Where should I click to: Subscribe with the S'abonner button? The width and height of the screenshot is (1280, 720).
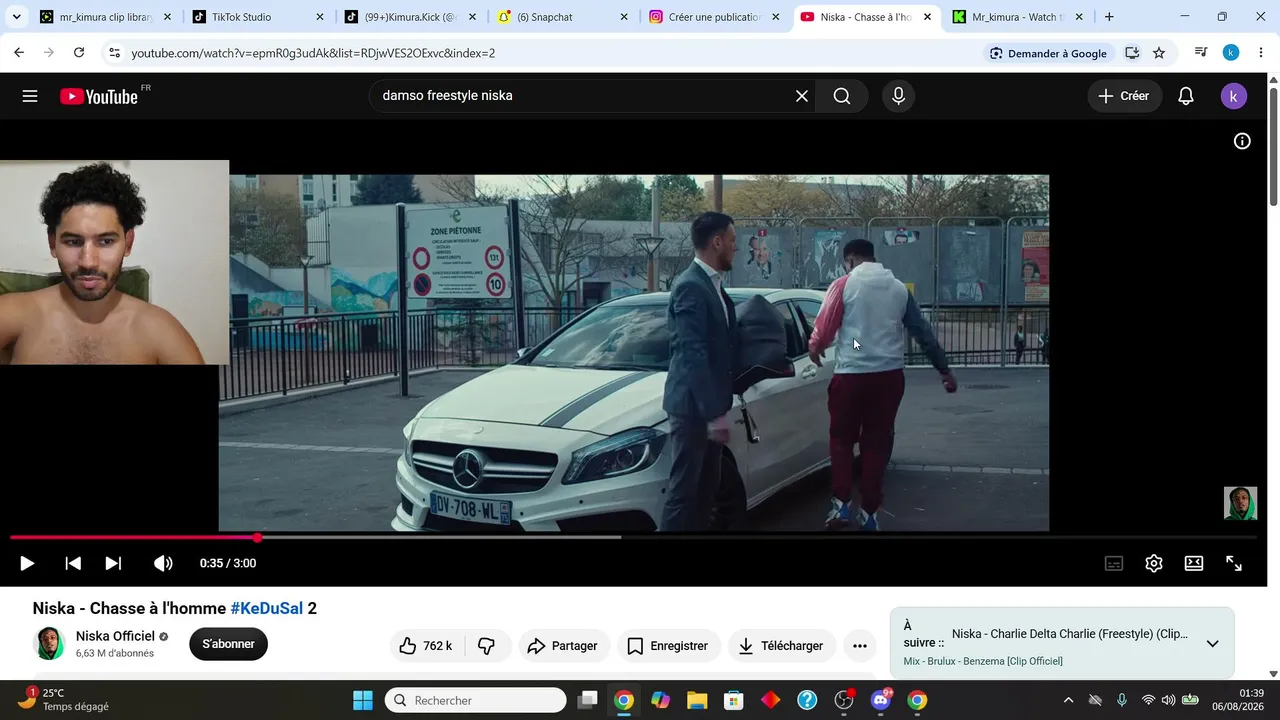pos(229,644)
